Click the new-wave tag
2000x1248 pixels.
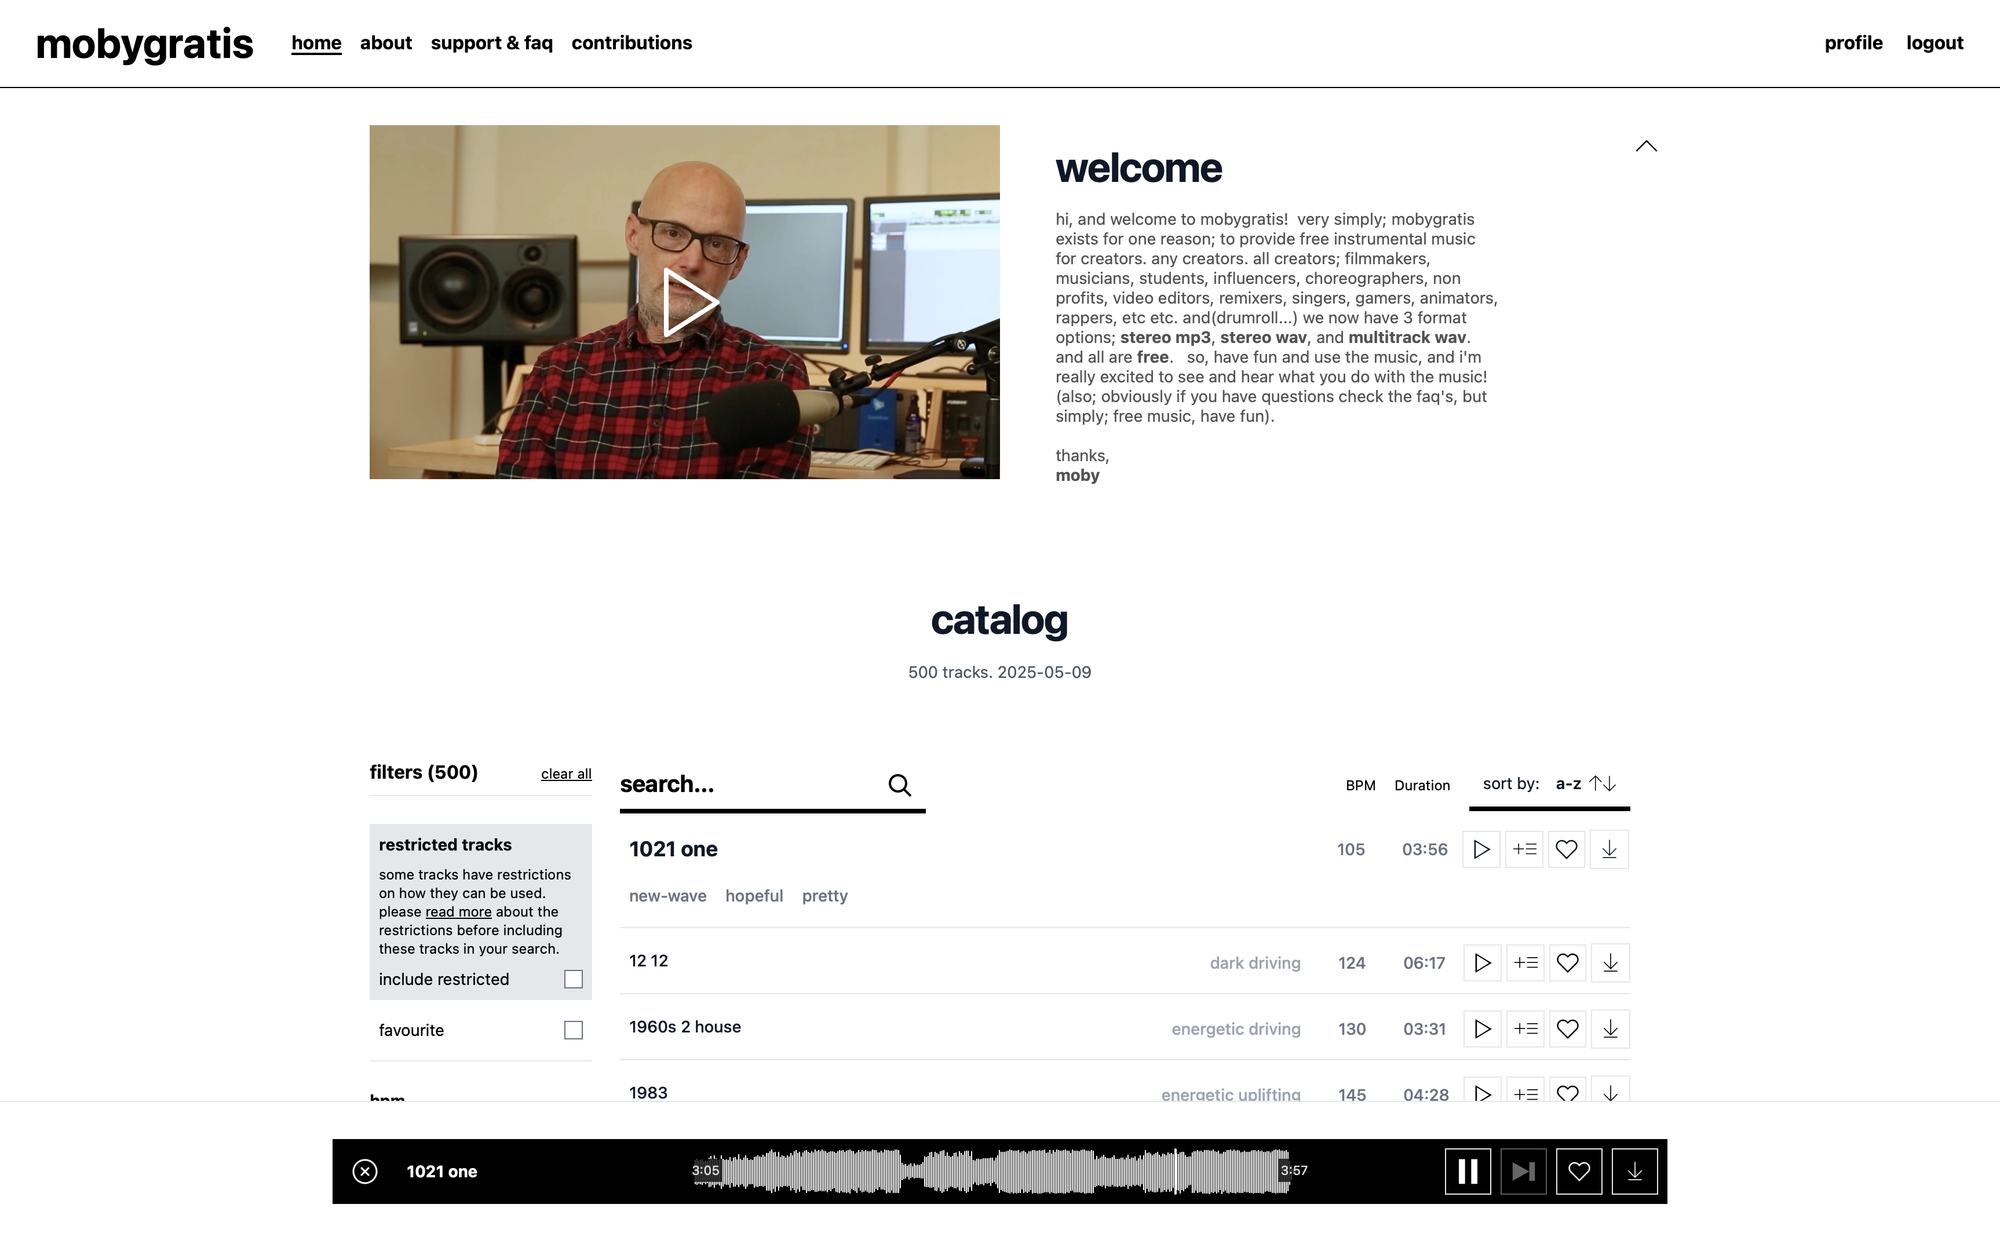668,896
